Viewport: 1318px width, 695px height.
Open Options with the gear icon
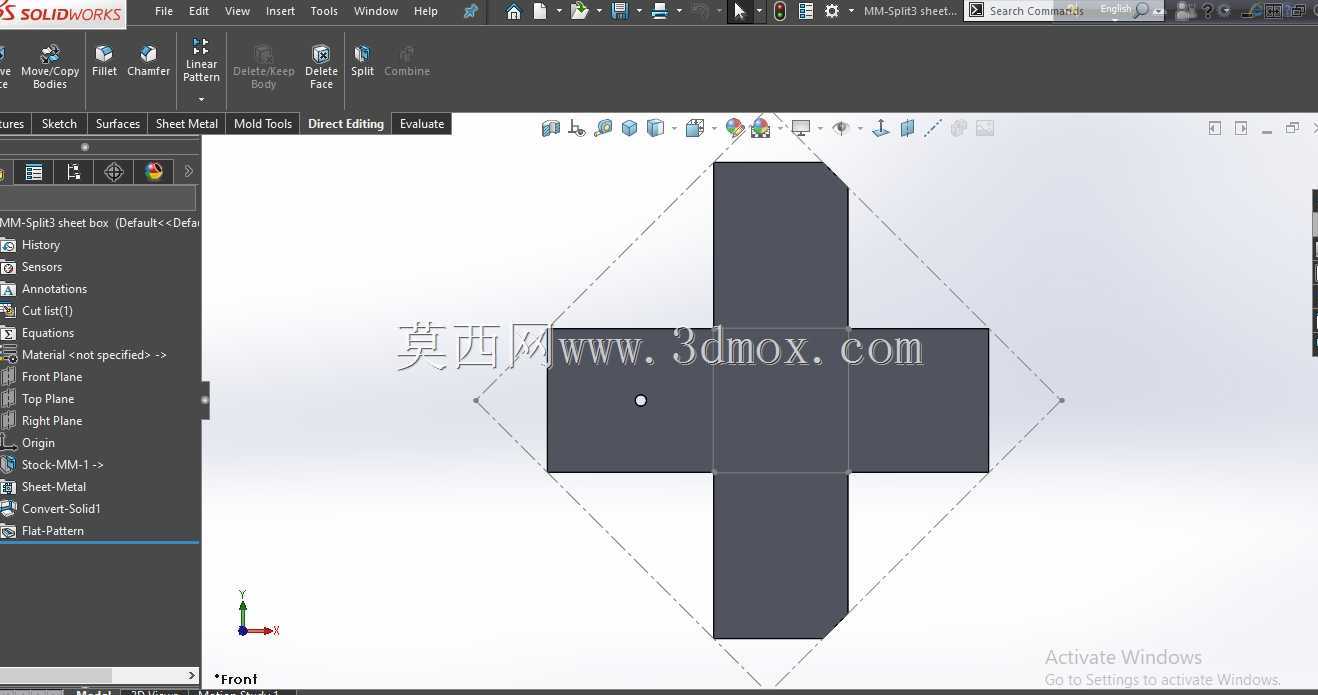coord(832,11)
